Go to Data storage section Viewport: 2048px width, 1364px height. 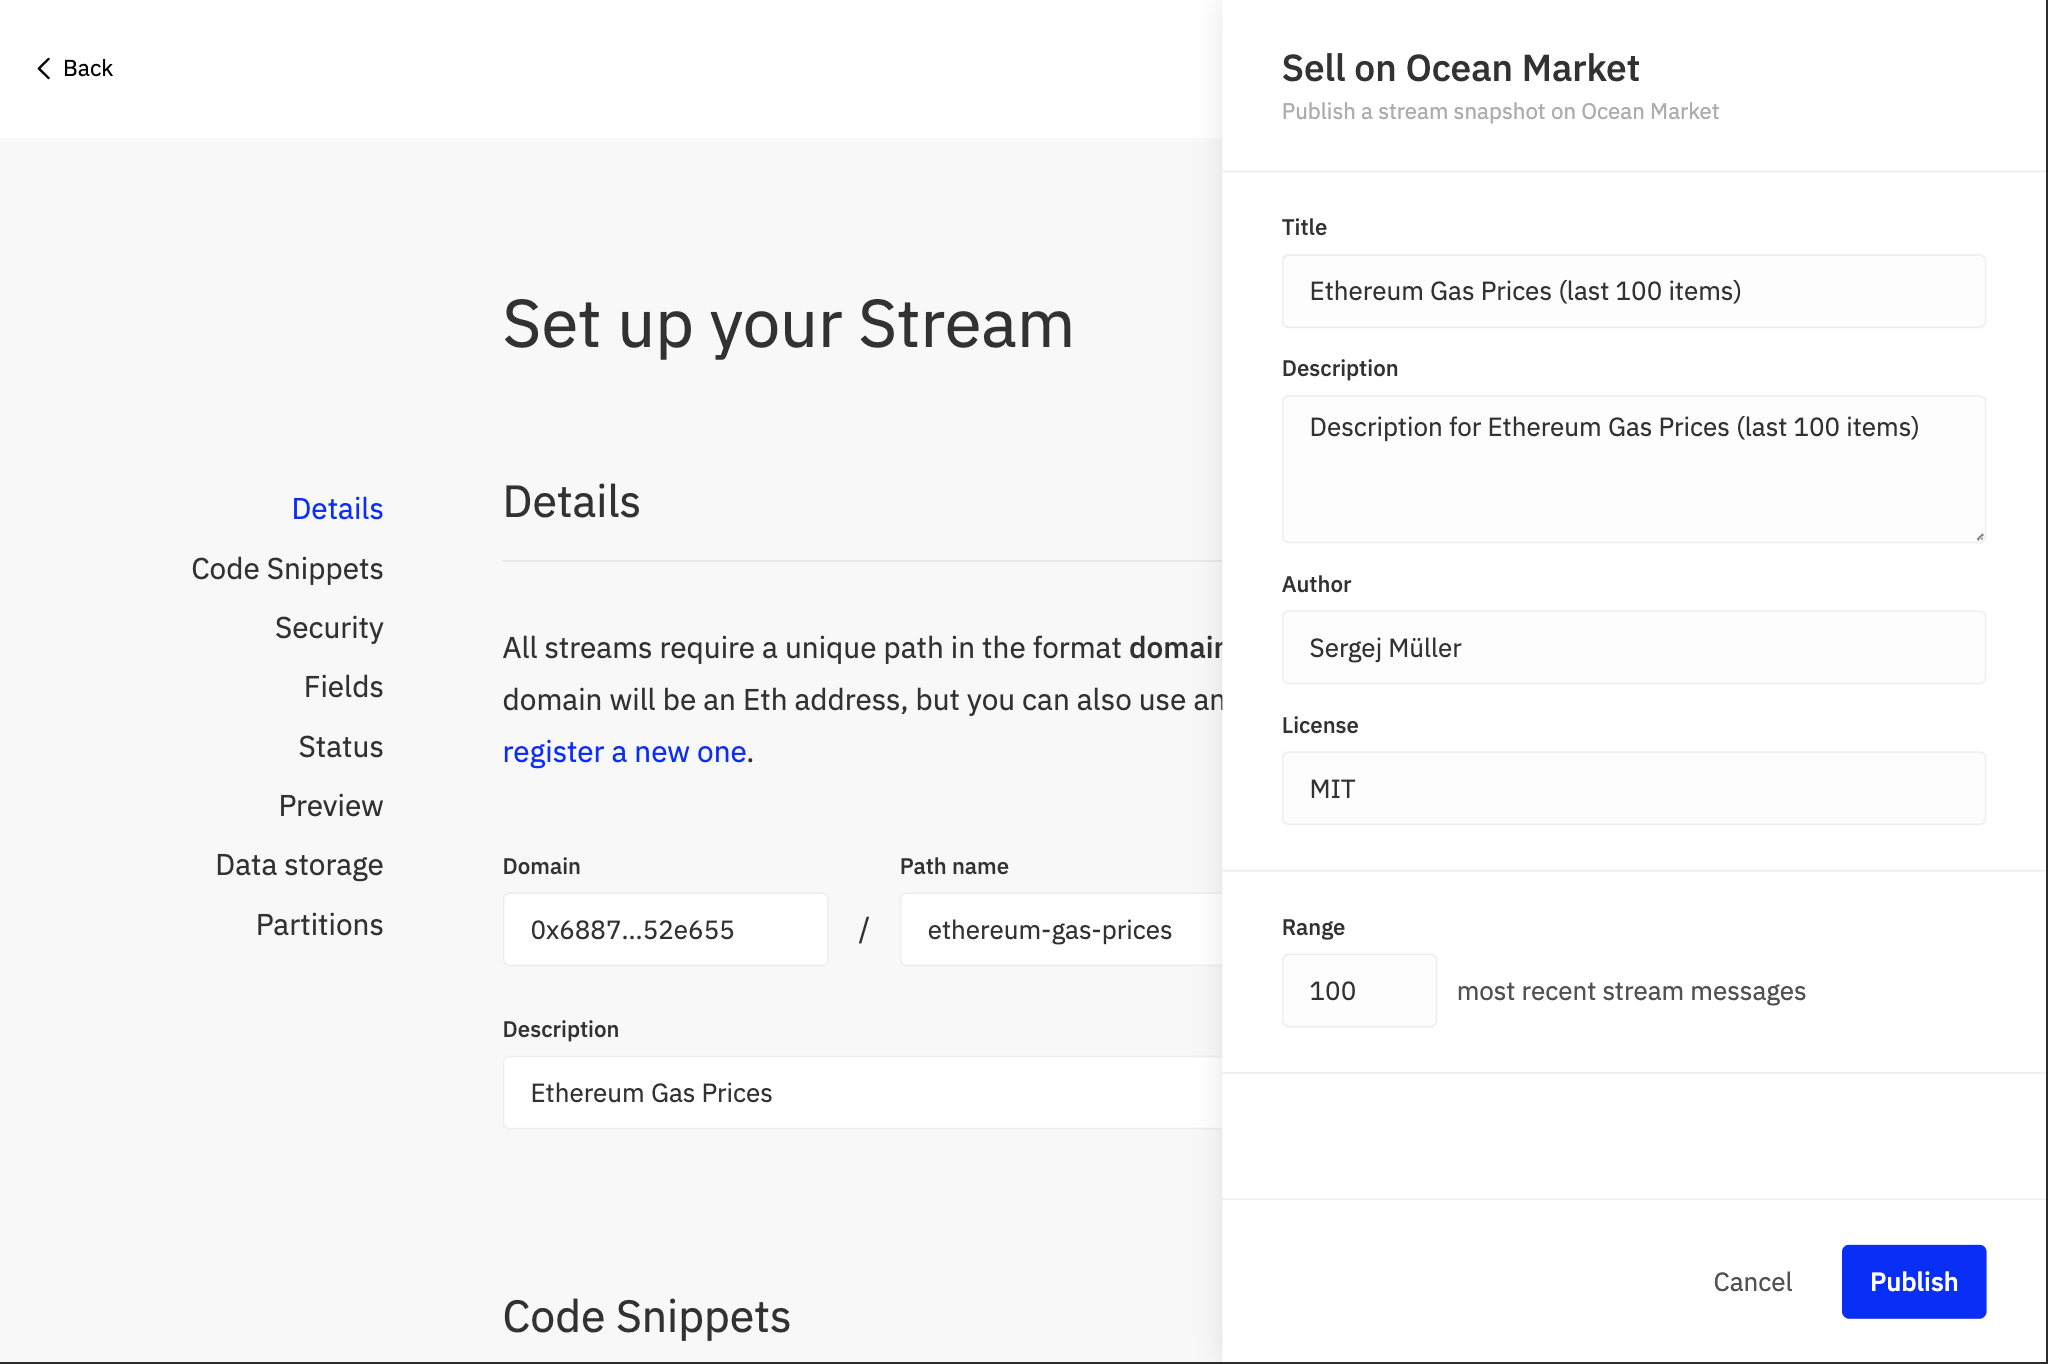tap(299, 865)
